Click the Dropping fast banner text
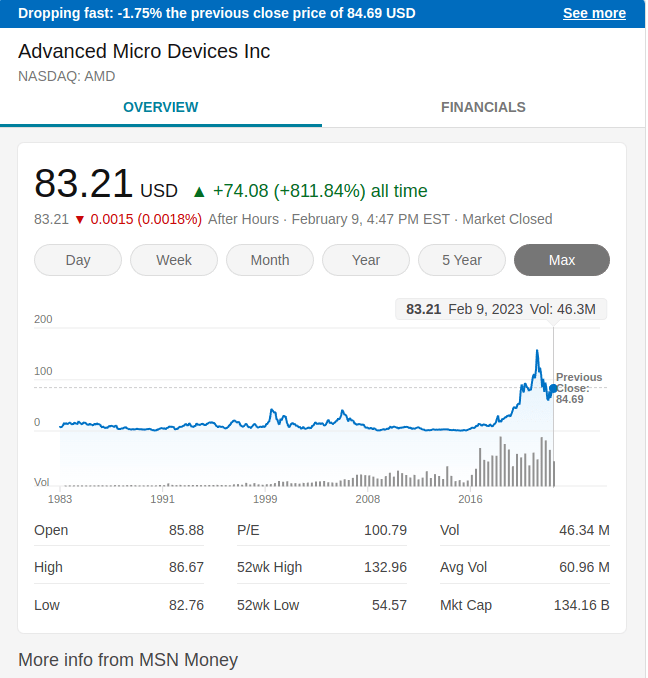The image size is (648, 678). (x=217, y=13)
